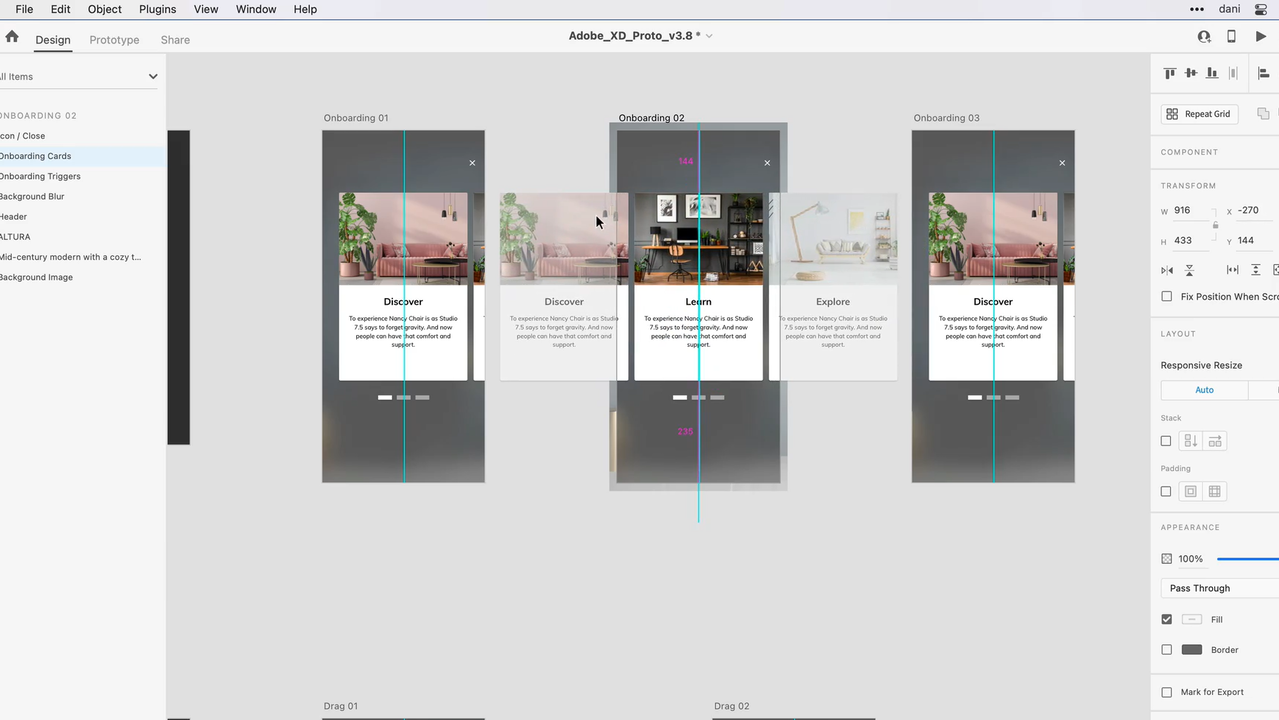1279x720 pixels.
Task: Select Auto responsive resize option
Action: [1204, 390]
